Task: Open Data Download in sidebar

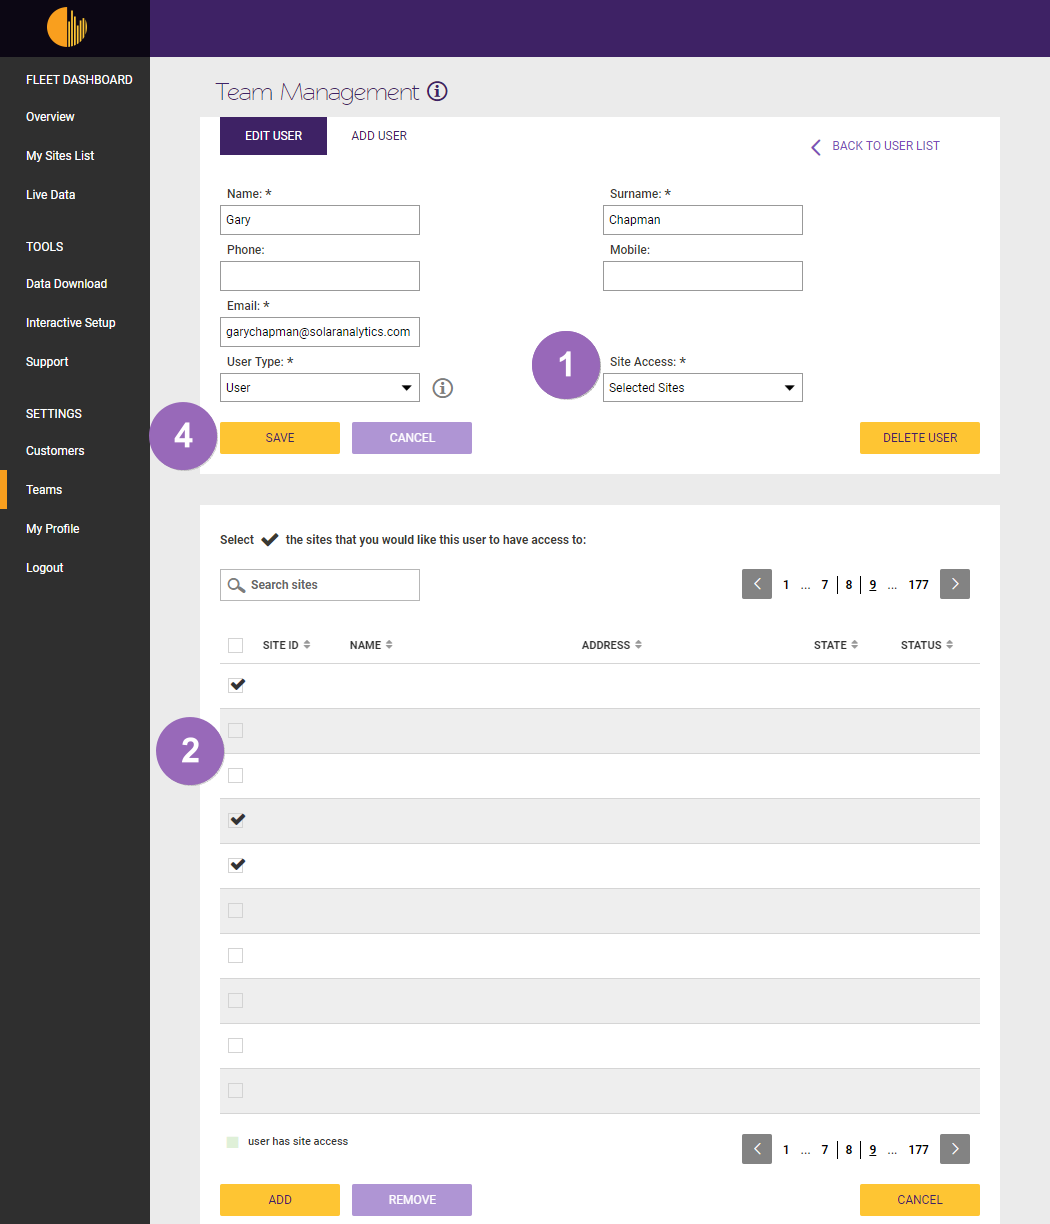Action: click(66, 284)
